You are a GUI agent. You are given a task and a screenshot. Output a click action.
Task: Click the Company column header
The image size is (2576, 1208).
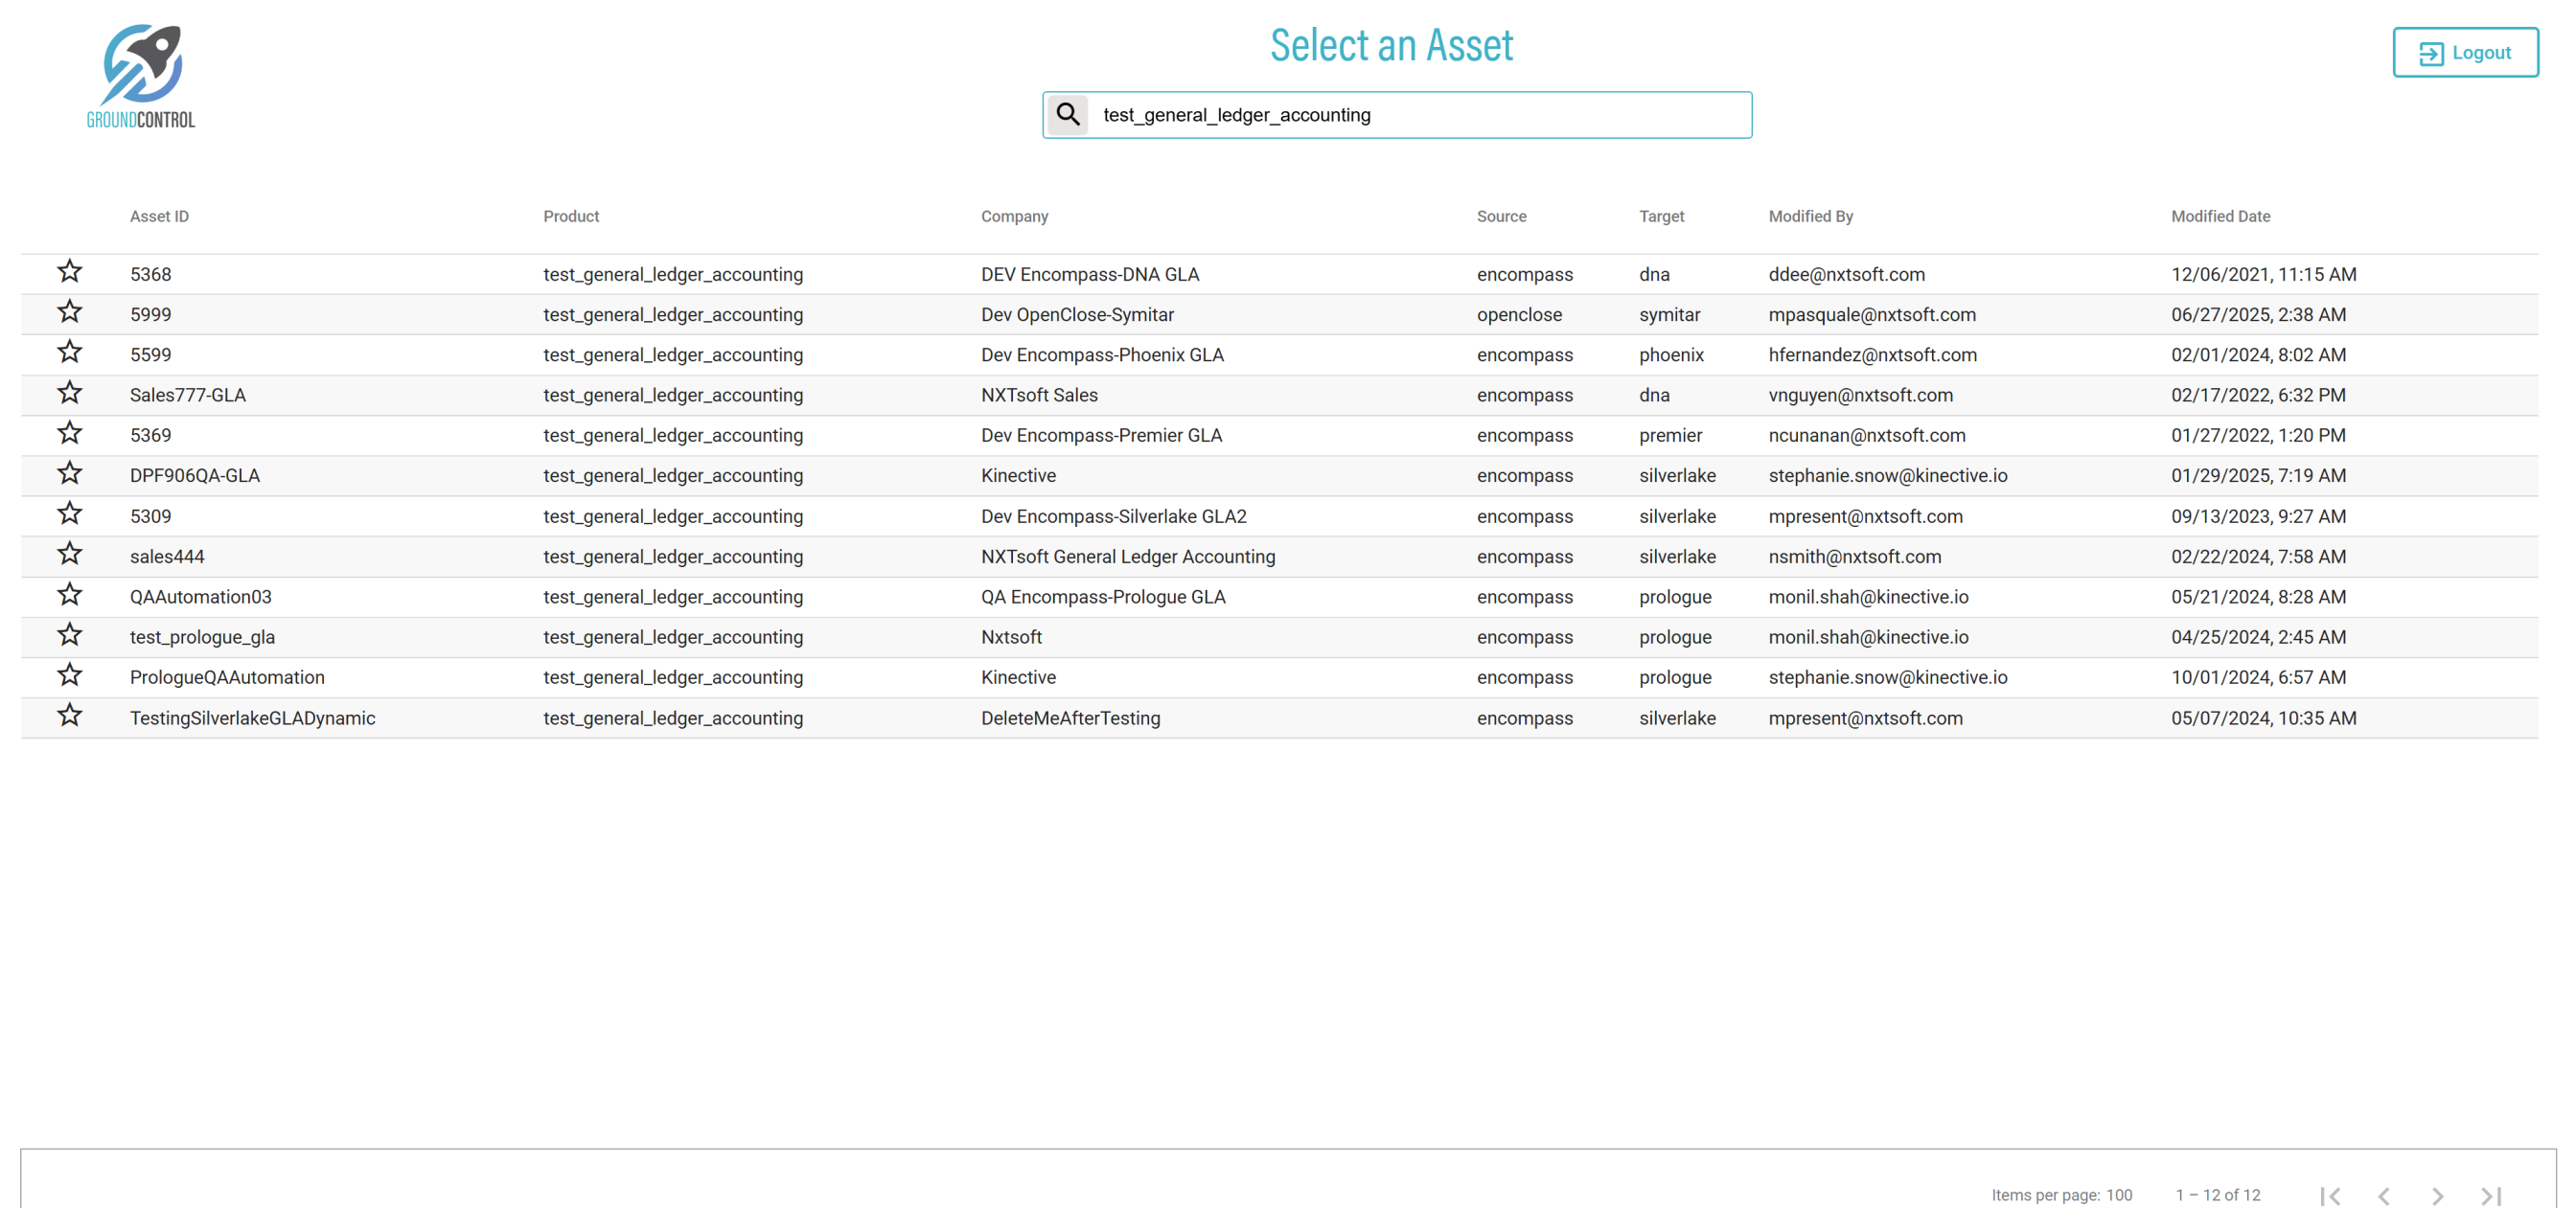pyautogui.click(x=1014, y=216)
